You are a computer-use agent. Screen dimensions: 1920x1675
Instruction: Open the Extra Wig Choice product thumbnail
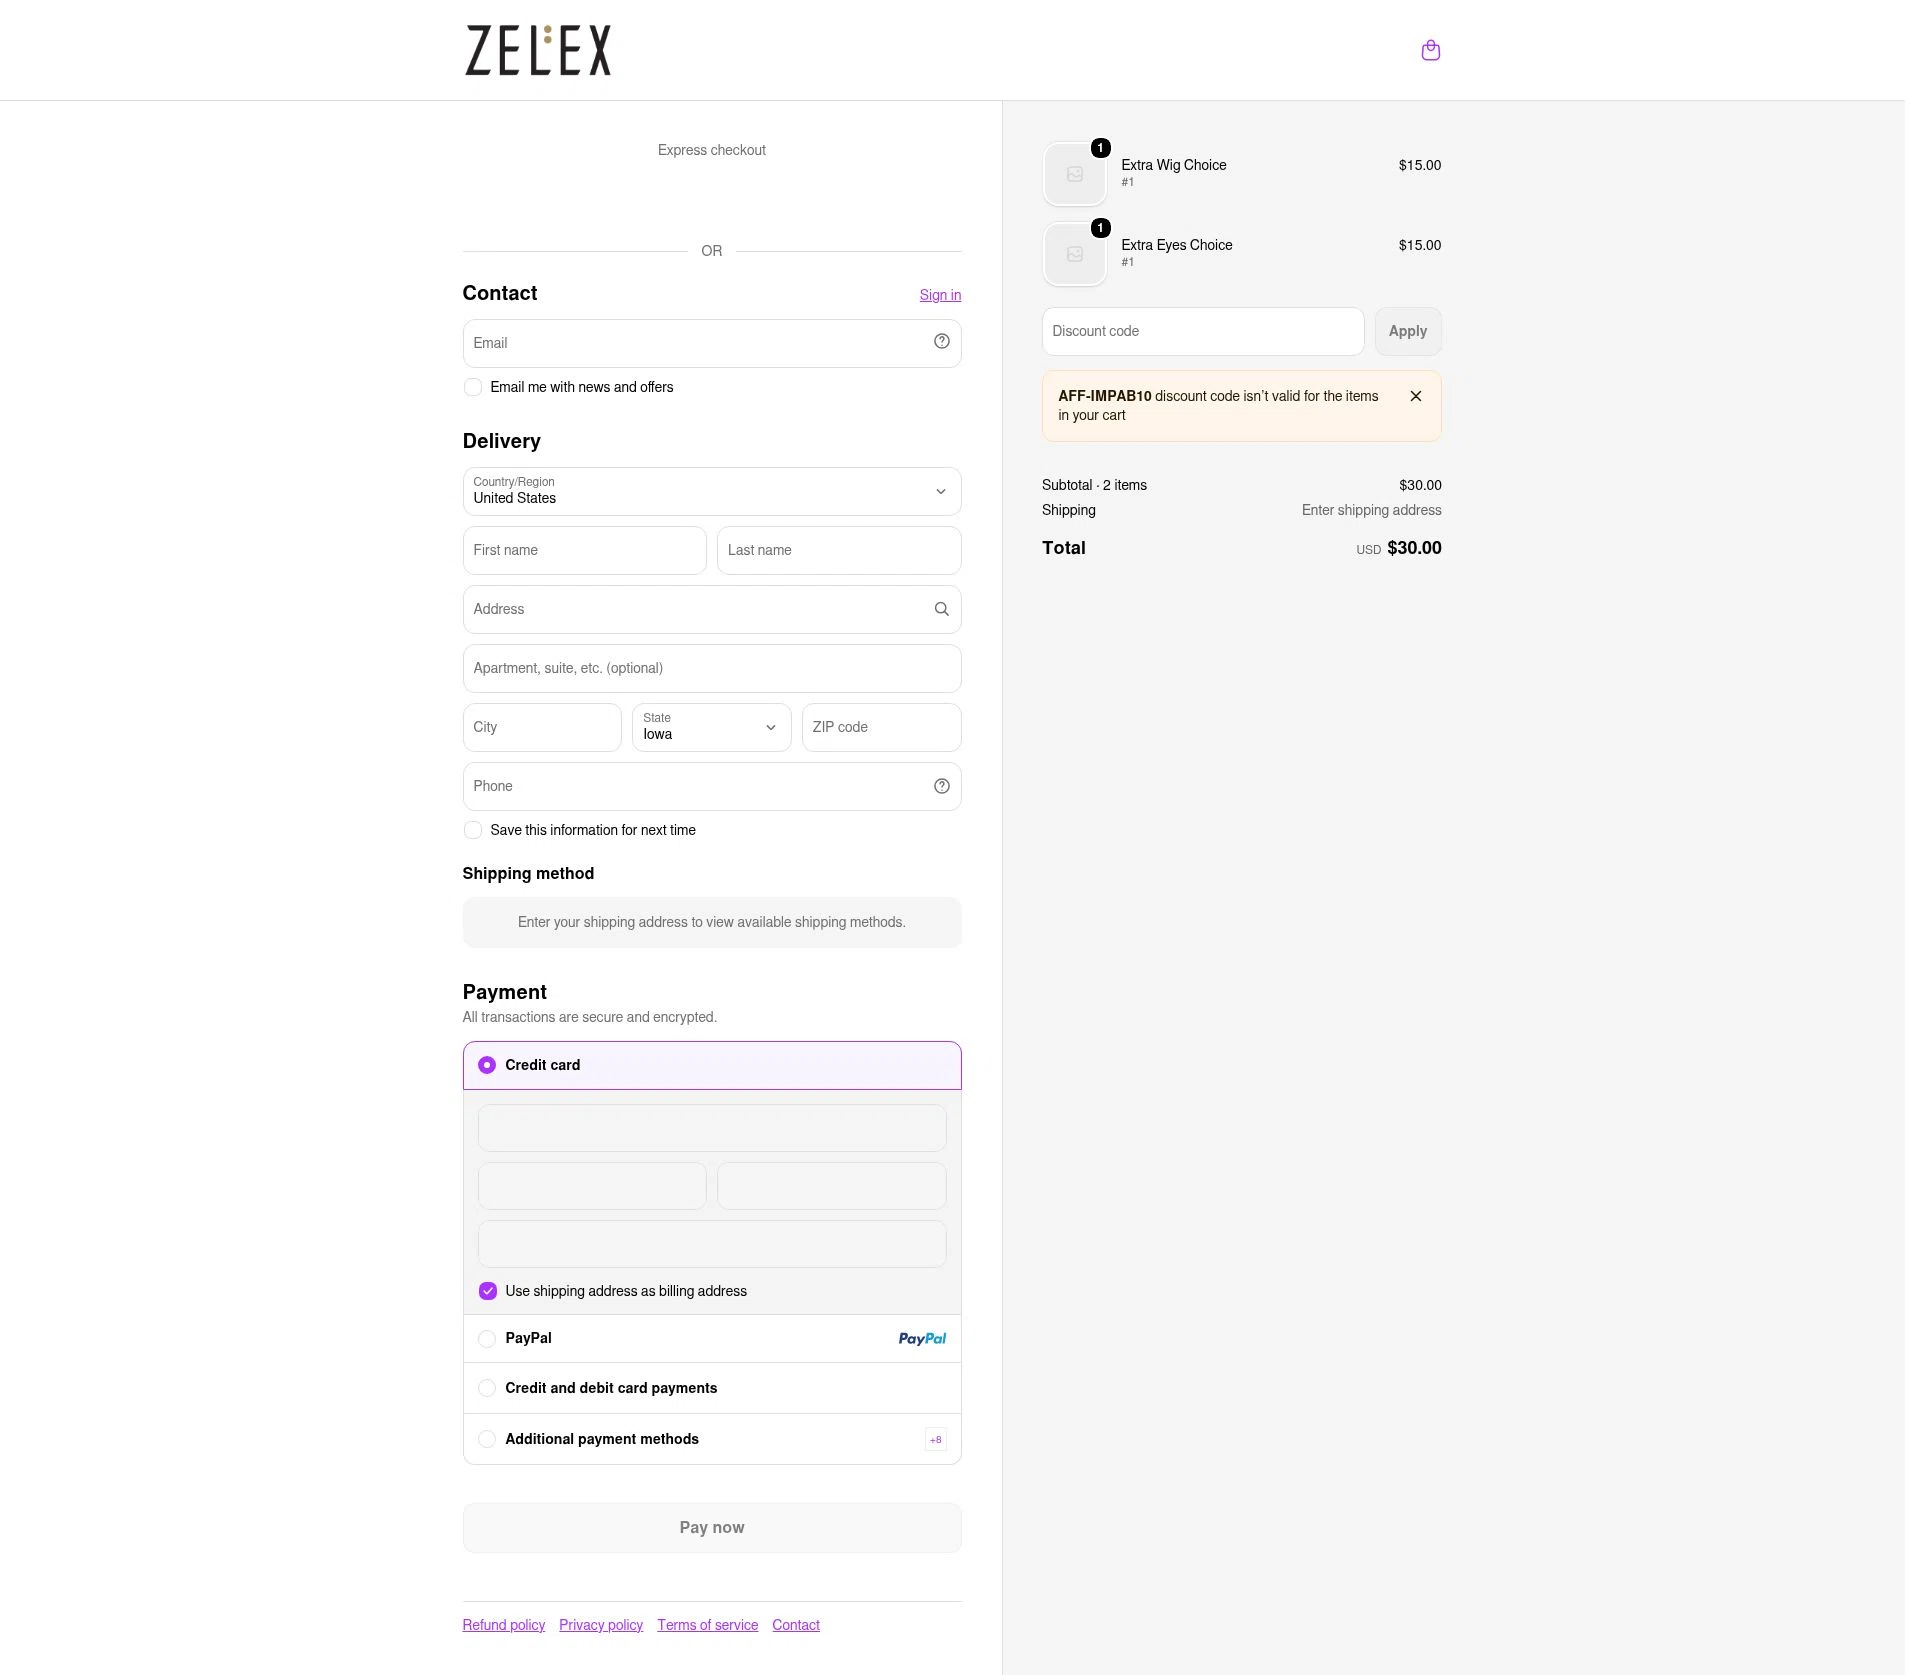[x=1074, y=174]
